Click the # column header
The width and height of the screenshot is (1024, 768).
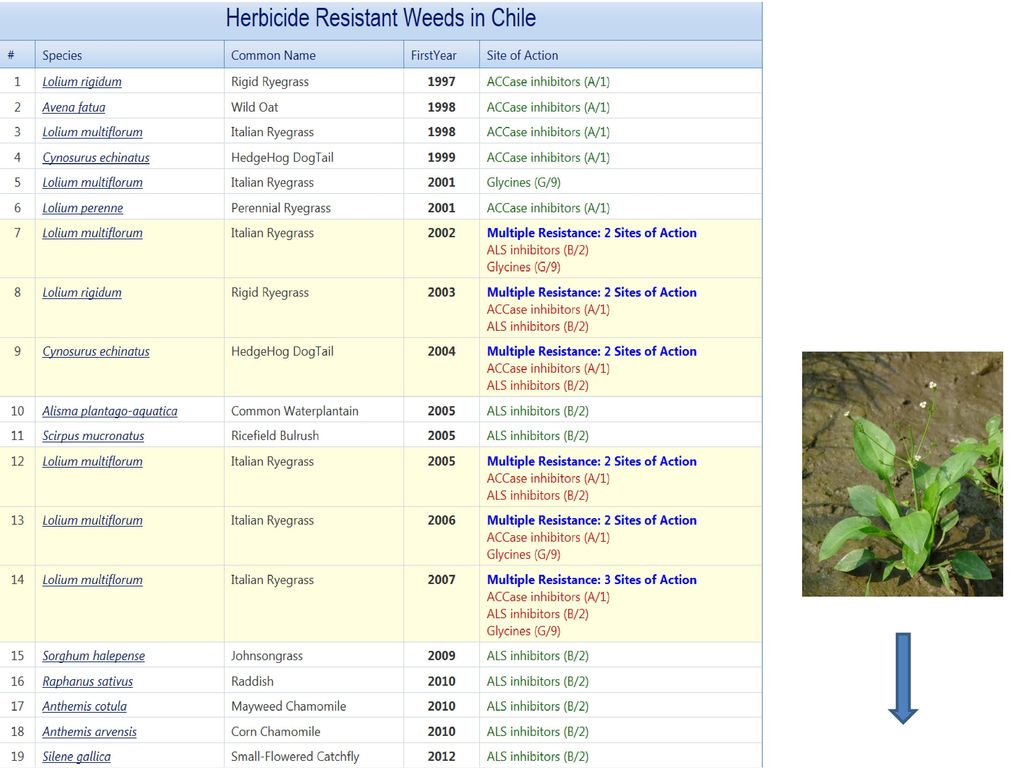coord(17,55)
